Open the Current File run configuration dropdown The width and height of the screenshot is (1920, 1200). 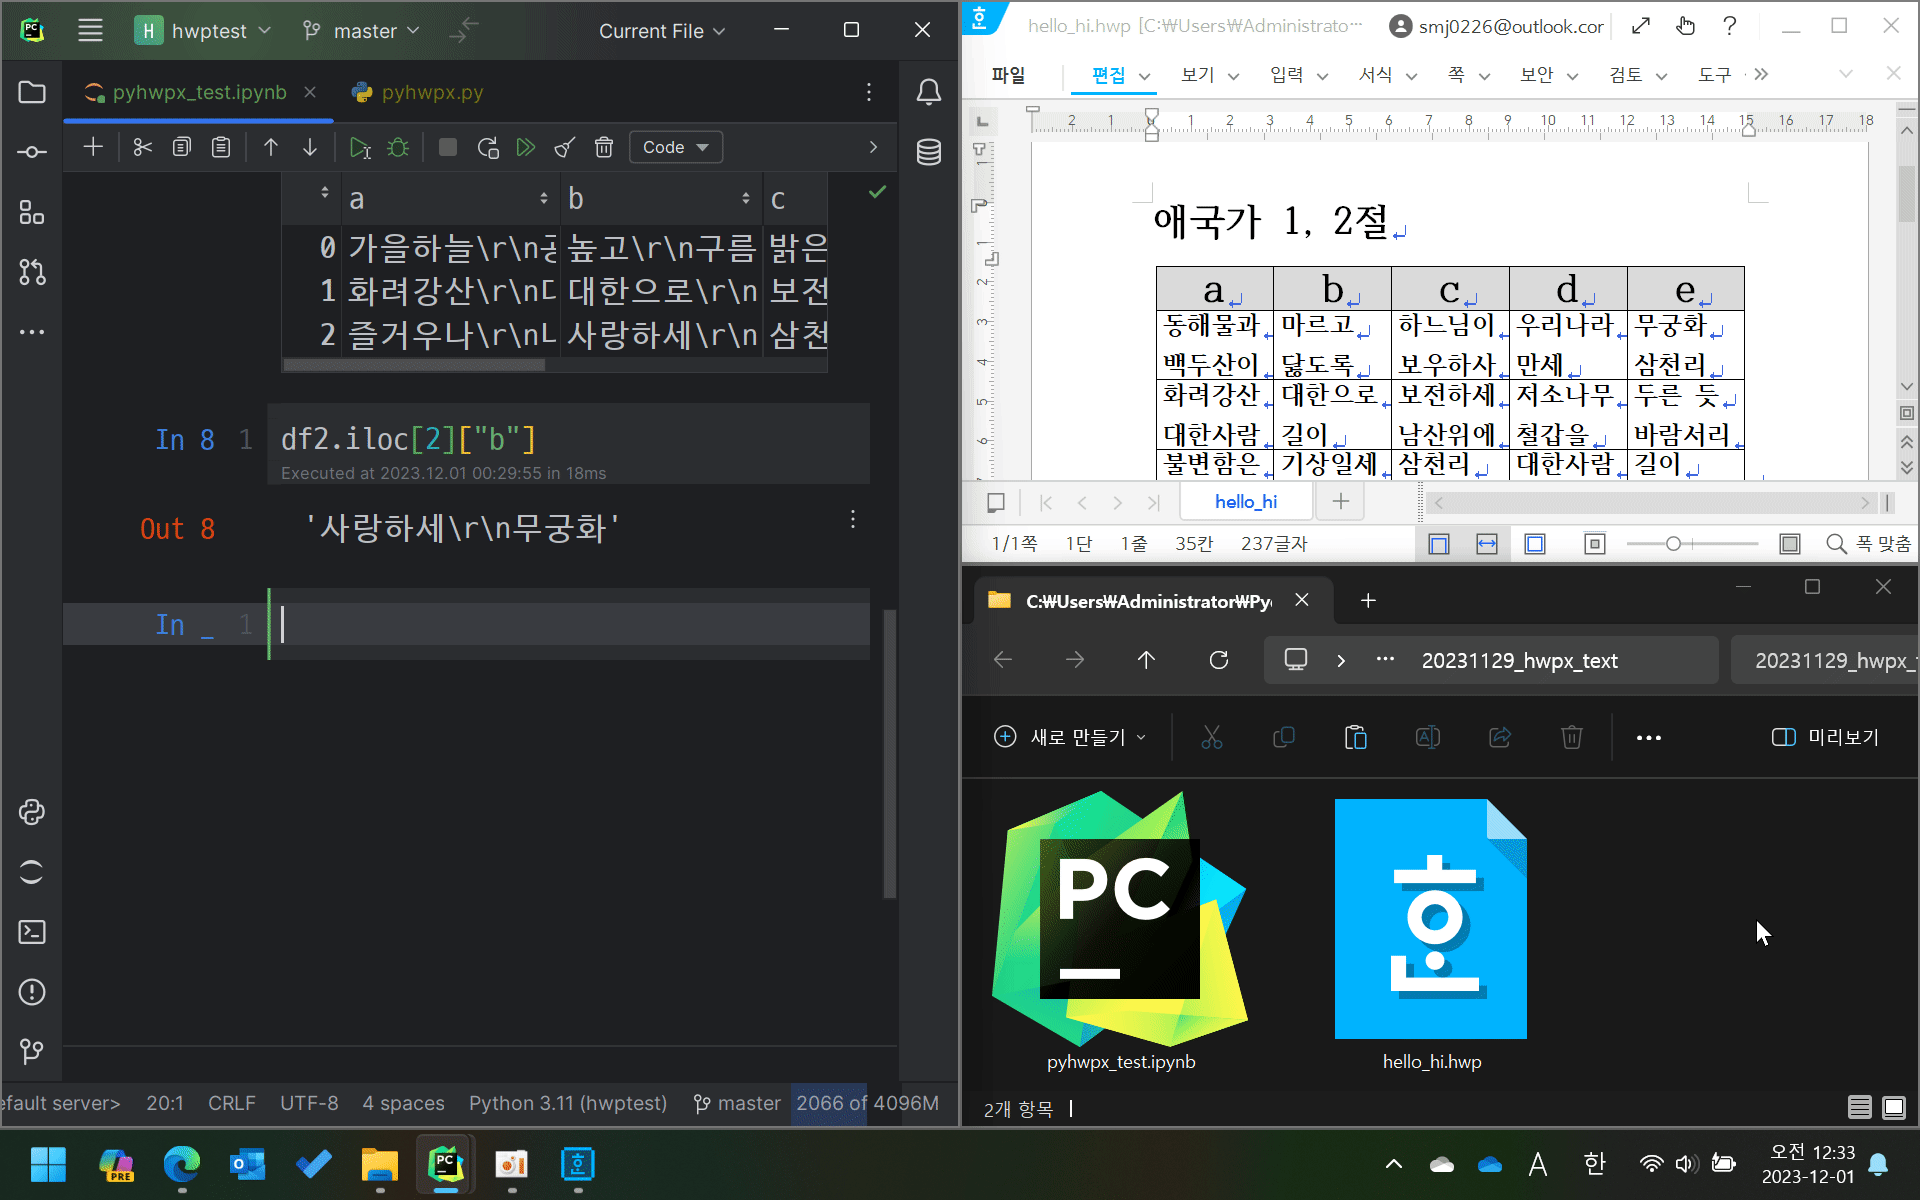pos(661,31)
